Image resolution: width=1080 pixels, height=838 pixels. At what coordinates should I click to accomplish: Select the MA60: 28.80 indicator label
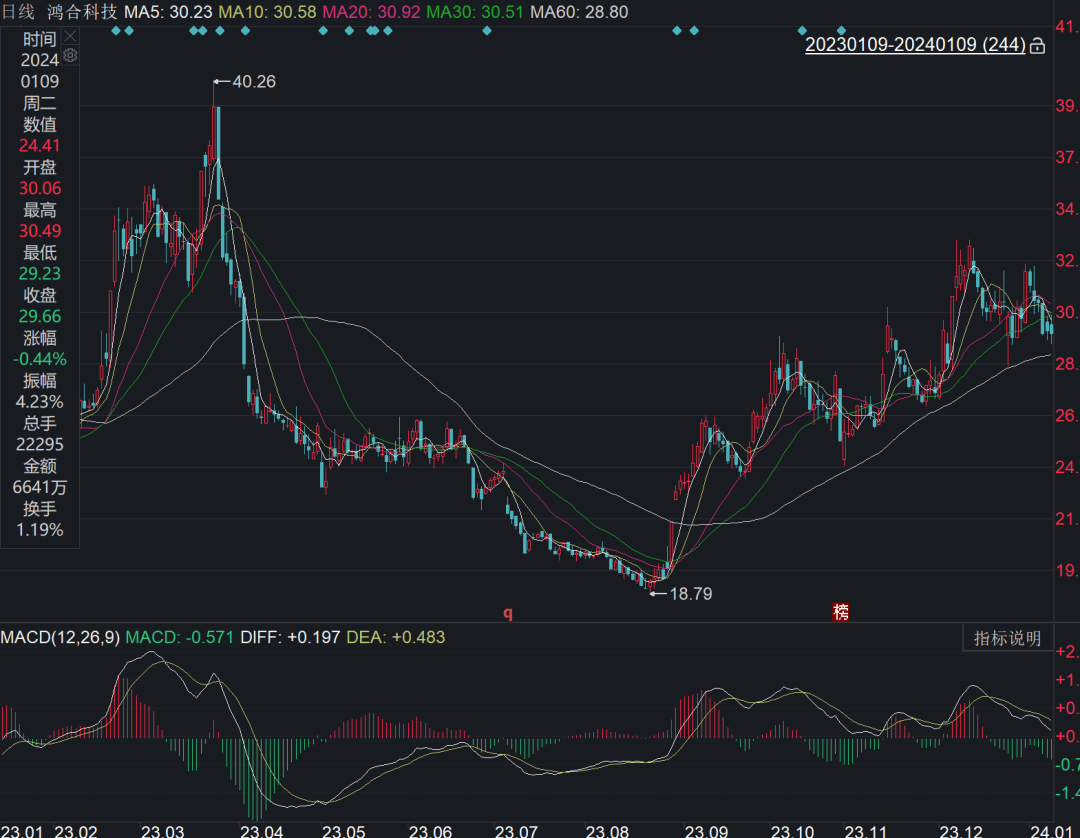579,12
